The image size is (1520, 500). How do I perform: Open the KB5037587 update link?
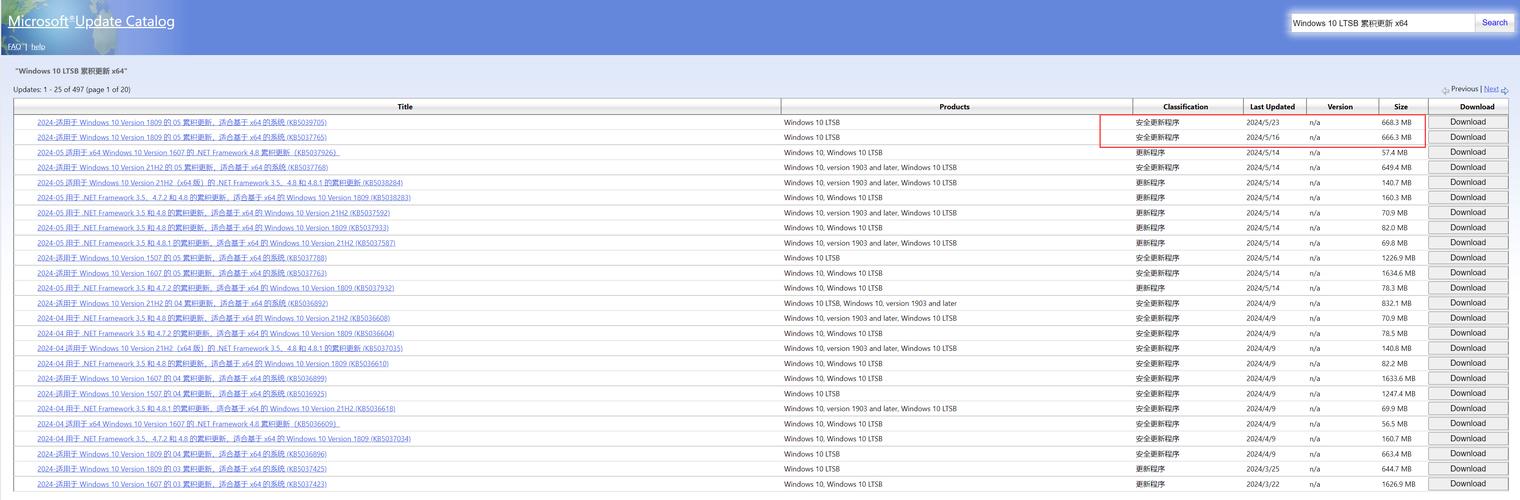pos(216,242)
